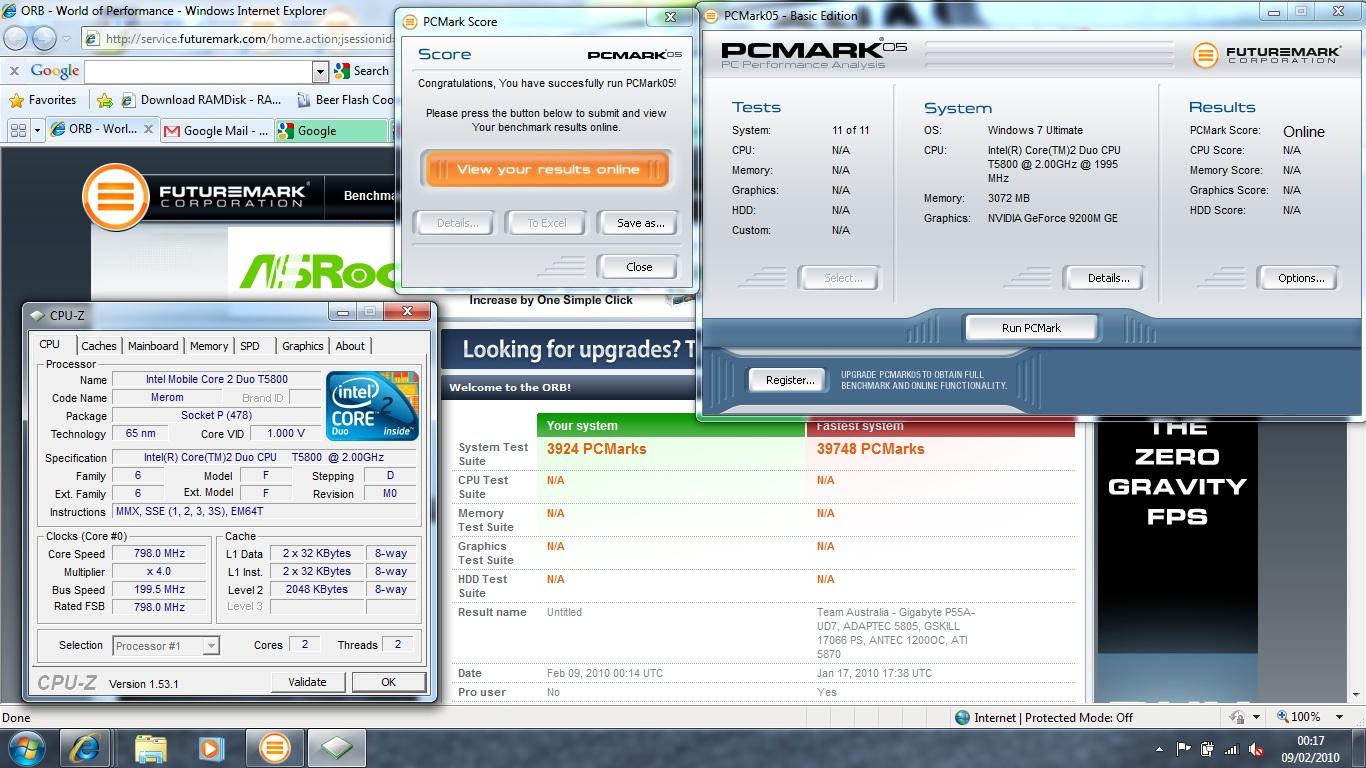The height and width of the screenshot is (768, 1366).
Task: Click the Internet zone globe status icon
Action: tap(962, 717)
